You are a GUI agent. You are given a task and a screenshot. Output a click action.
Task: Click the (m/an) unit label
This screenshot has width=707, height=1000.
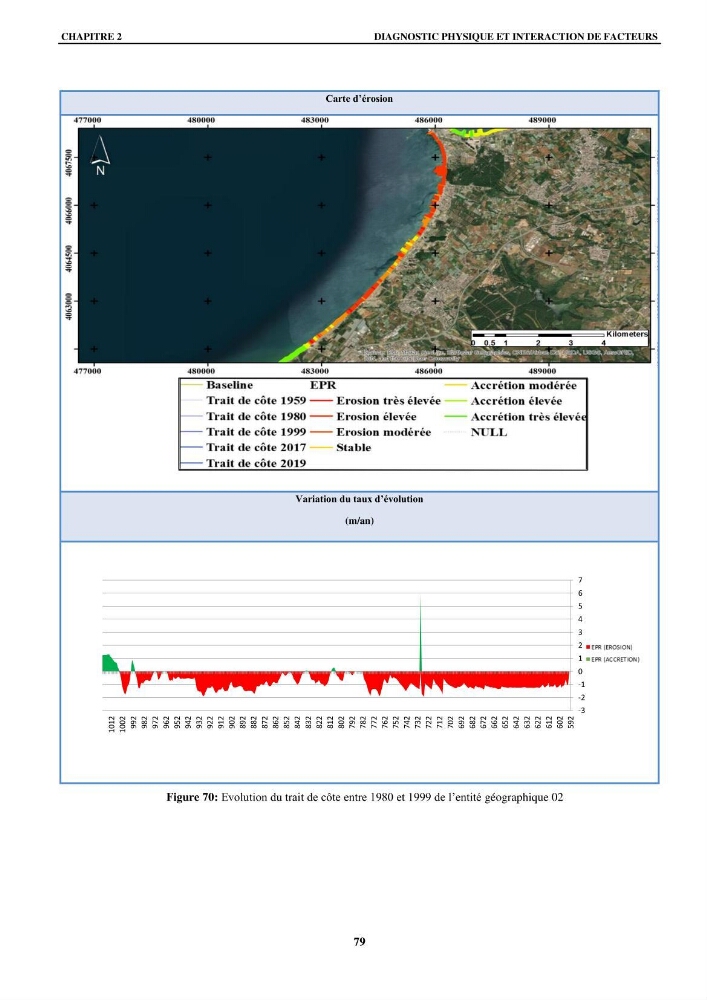pos(359,521)
